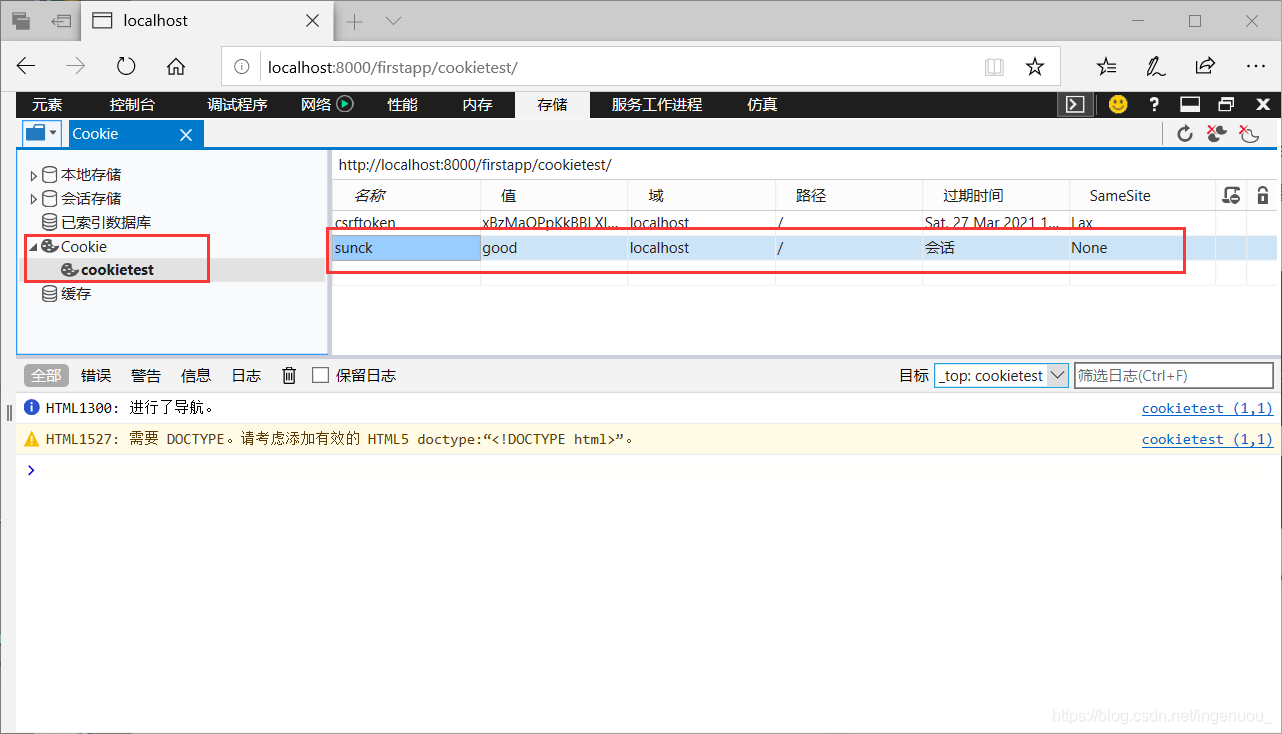Filter console by 错误
Screen dimensions: 1282x734
click(x=96, y=376)
